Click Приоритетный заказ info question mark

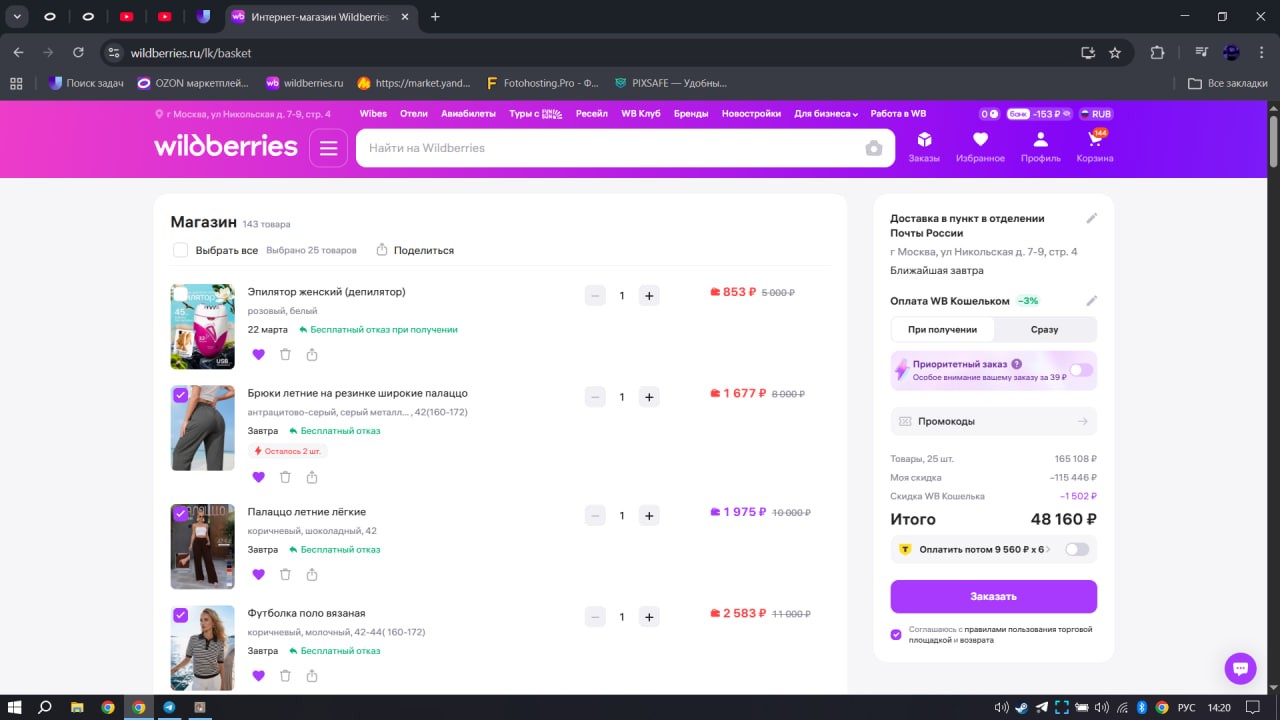(x=1016, y=364)
